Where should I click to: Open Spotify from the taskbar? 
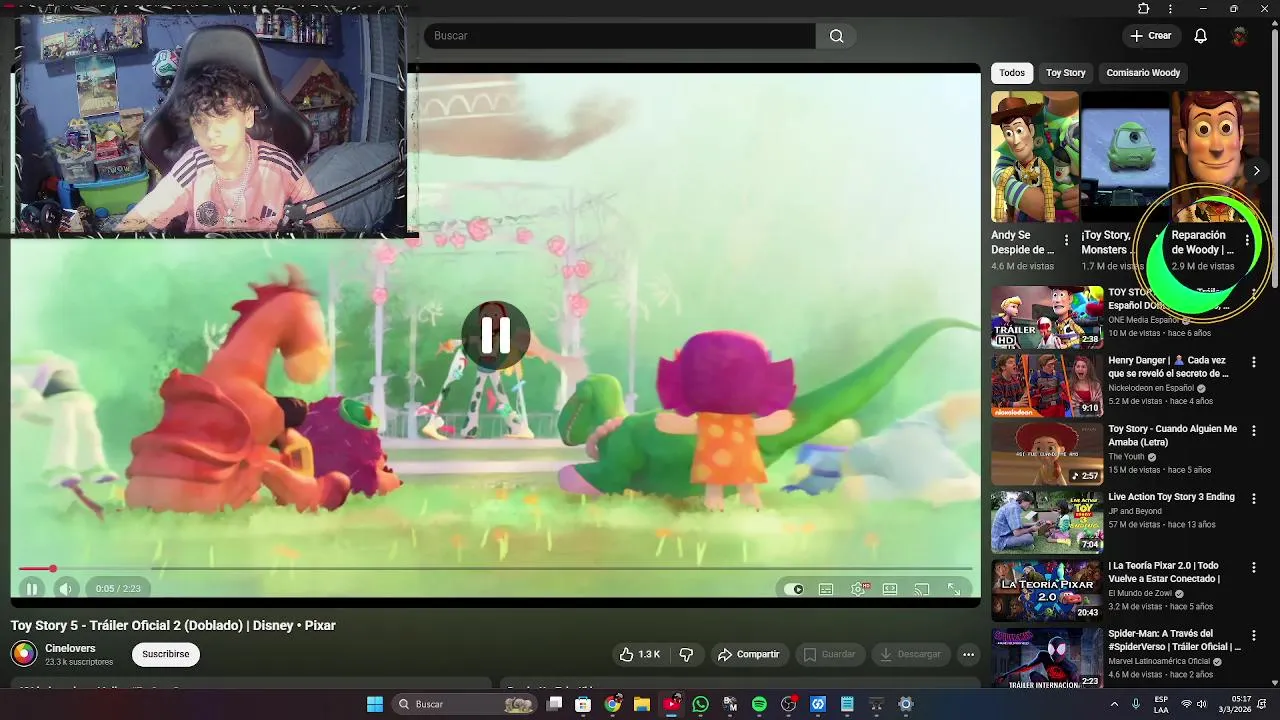pyautogui.click(x=759, y=704)
